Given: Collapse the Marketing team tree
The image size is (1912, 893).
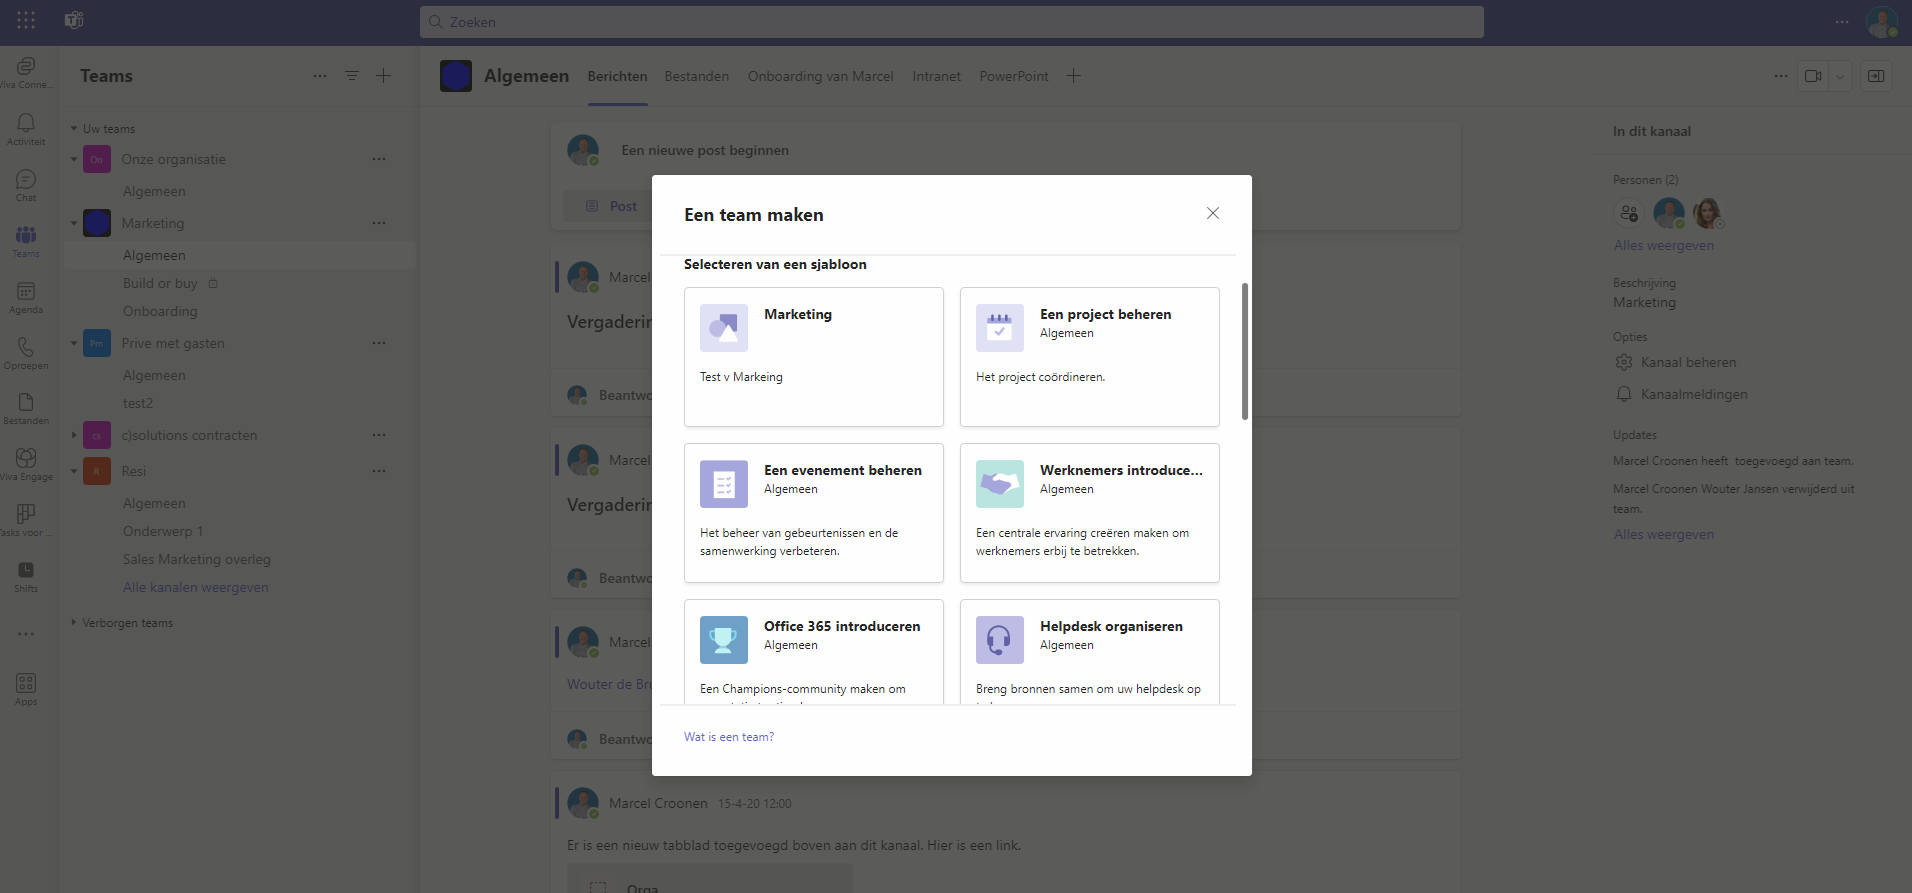Looking at the screenshot, I should pyautogui.click(x=74, y=223).
